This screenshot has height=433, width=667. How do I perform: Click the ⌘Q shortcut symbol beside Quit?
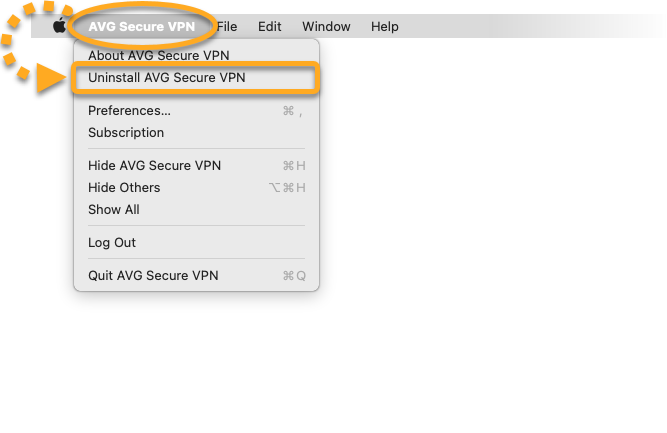(294, 276)
